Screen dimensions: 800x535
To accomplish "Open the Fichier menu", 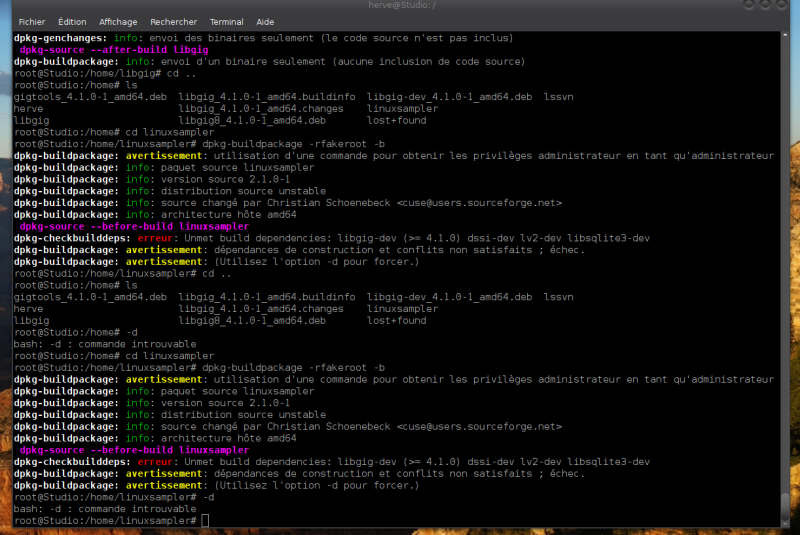I will tap(32, 21).
